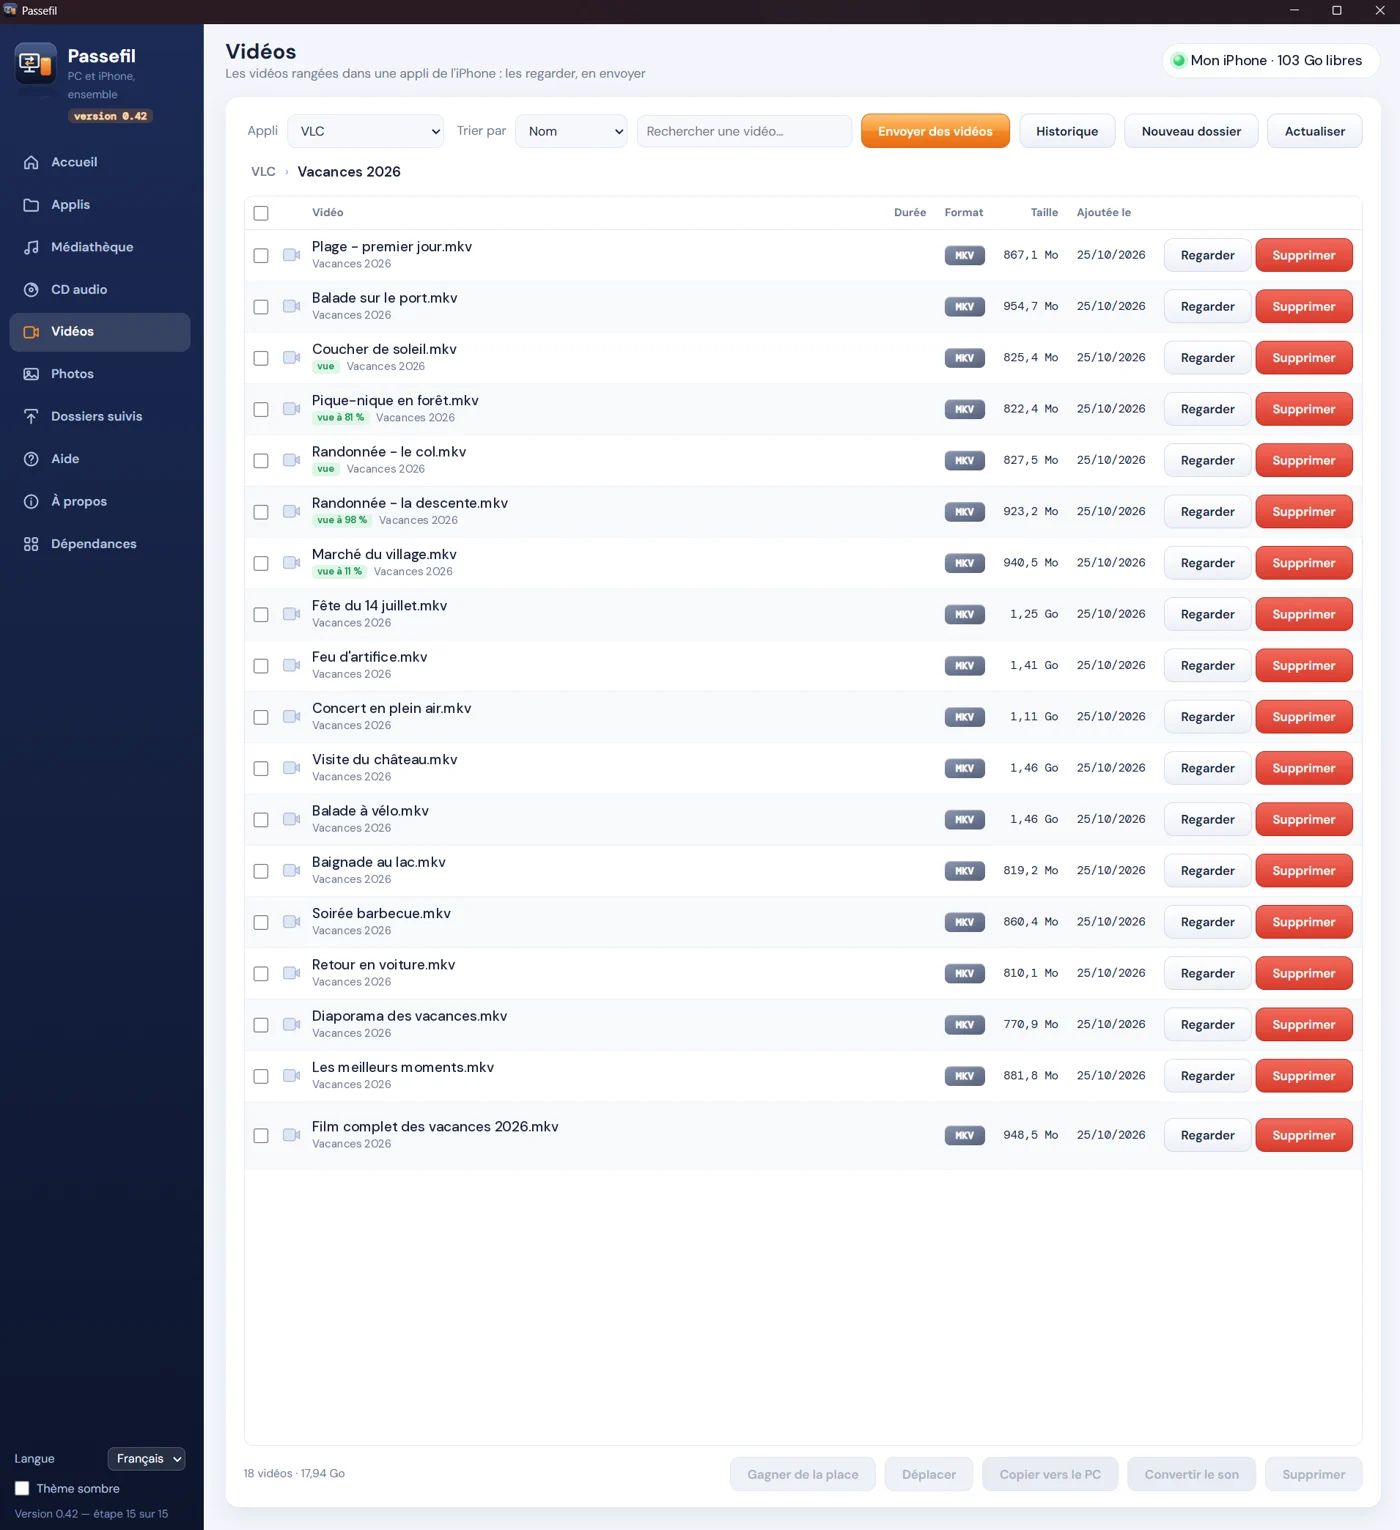Click the CD audio disc icon
The height and width of the screenshot is (1530, 1400).
click(x=31, y=290)
